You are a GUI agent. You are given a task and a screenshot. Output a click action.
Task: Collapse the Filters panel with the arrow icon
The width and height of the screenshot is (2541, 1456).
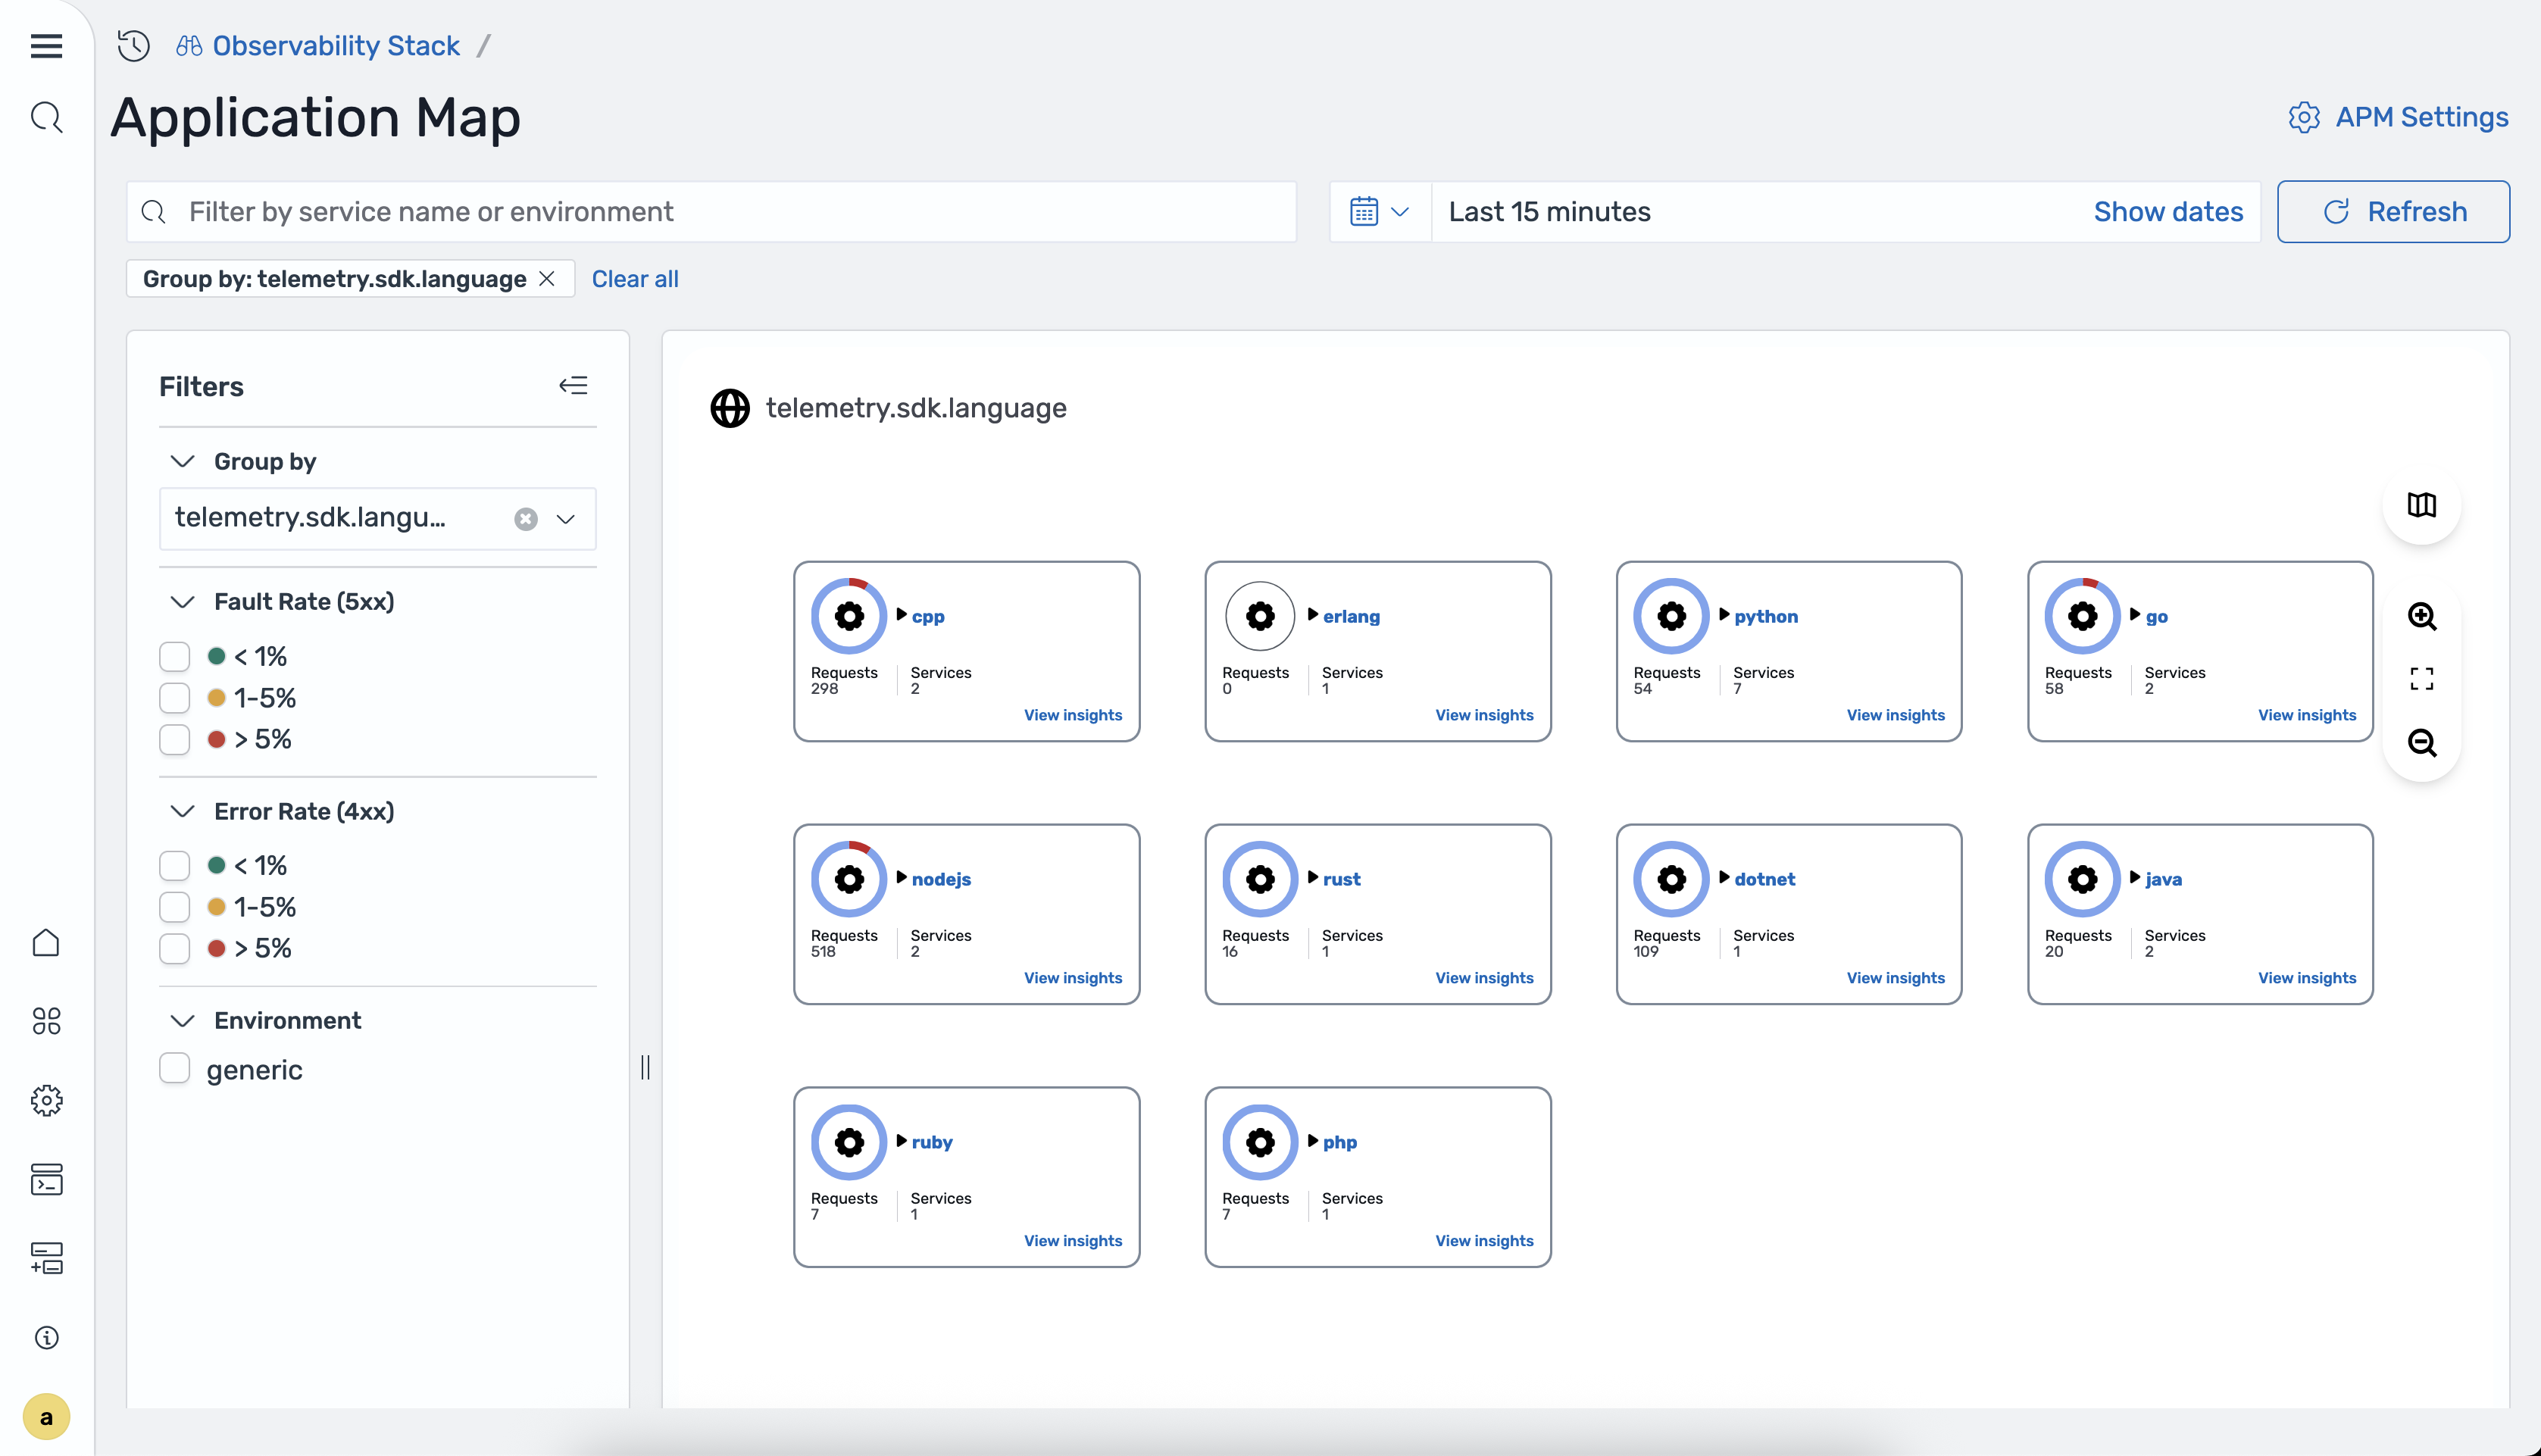573,386
